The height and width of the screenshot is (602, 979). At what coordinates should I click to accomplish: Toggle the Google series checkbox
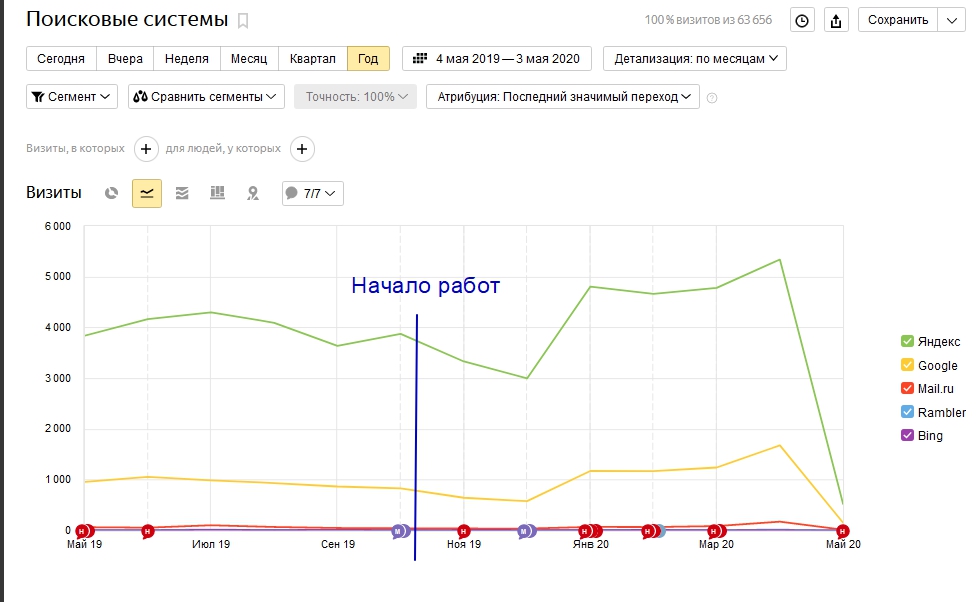click(x=907, y=366)
